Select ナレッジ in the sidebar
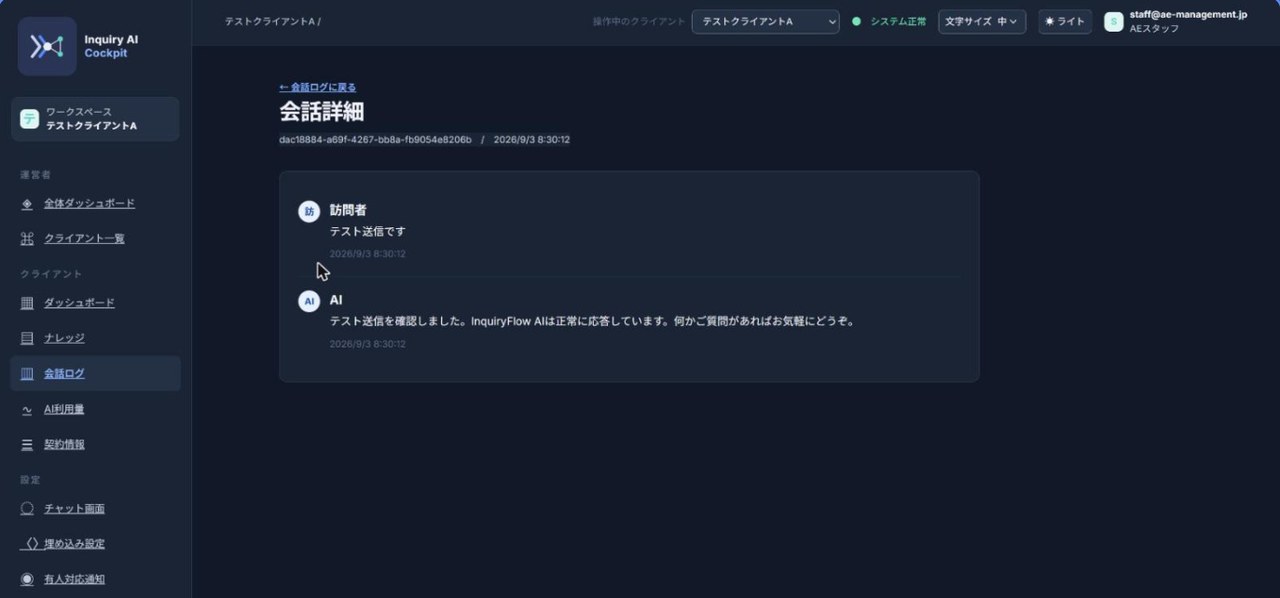The height and width of the screenshot is (598, 1280). [x=64, y=338]
